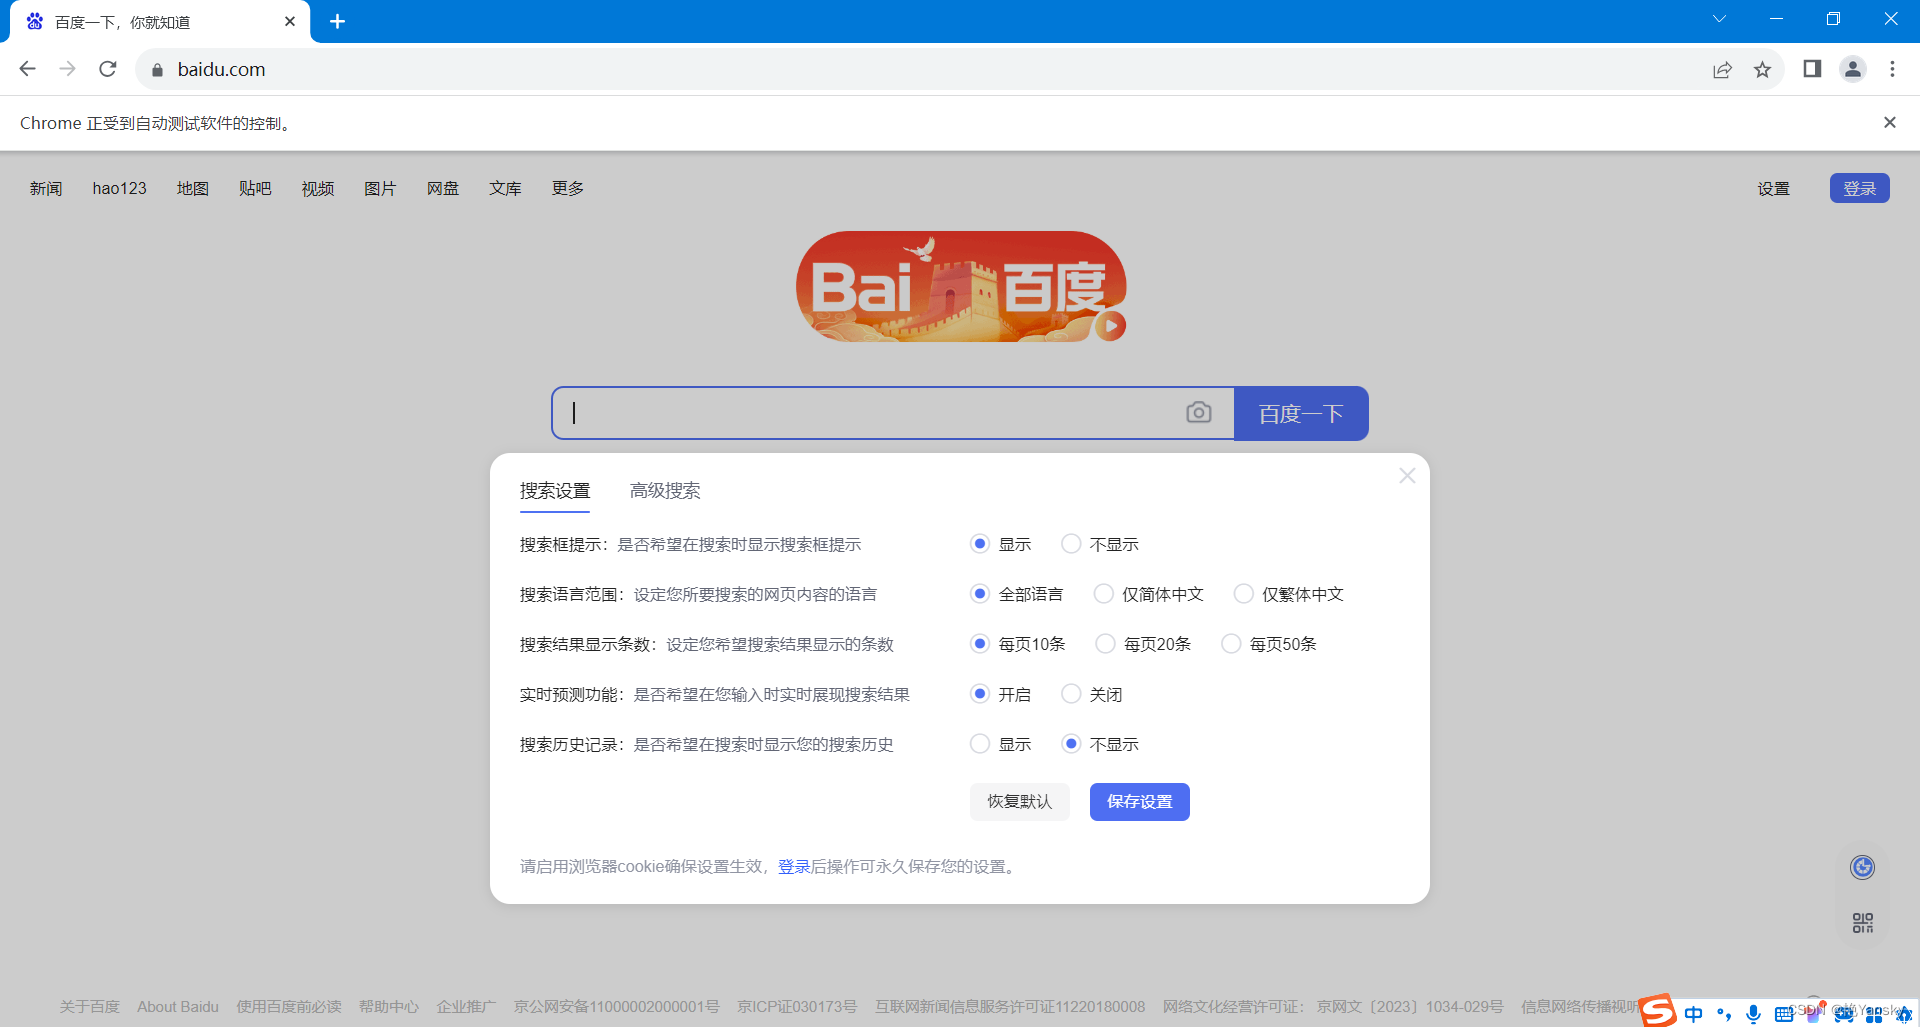Viewport: 1920px width, 1027px height.
Task: Reload the Baidu page
Action: [x=108, y=69]
